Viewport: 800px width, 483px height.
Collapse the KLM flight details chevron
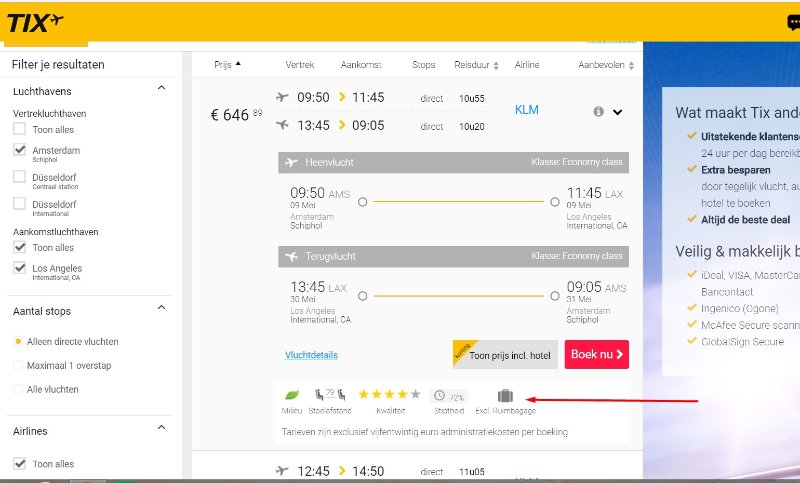(x=618, y=112)
